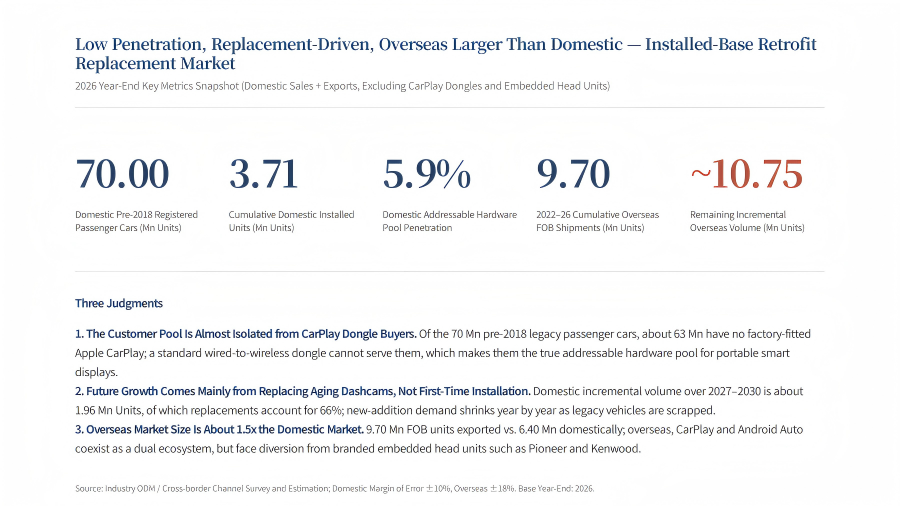The height and width of the screenshot is (506, 900).
Task: Click the red ~10.75 metric value
Action: pos(746,174)
